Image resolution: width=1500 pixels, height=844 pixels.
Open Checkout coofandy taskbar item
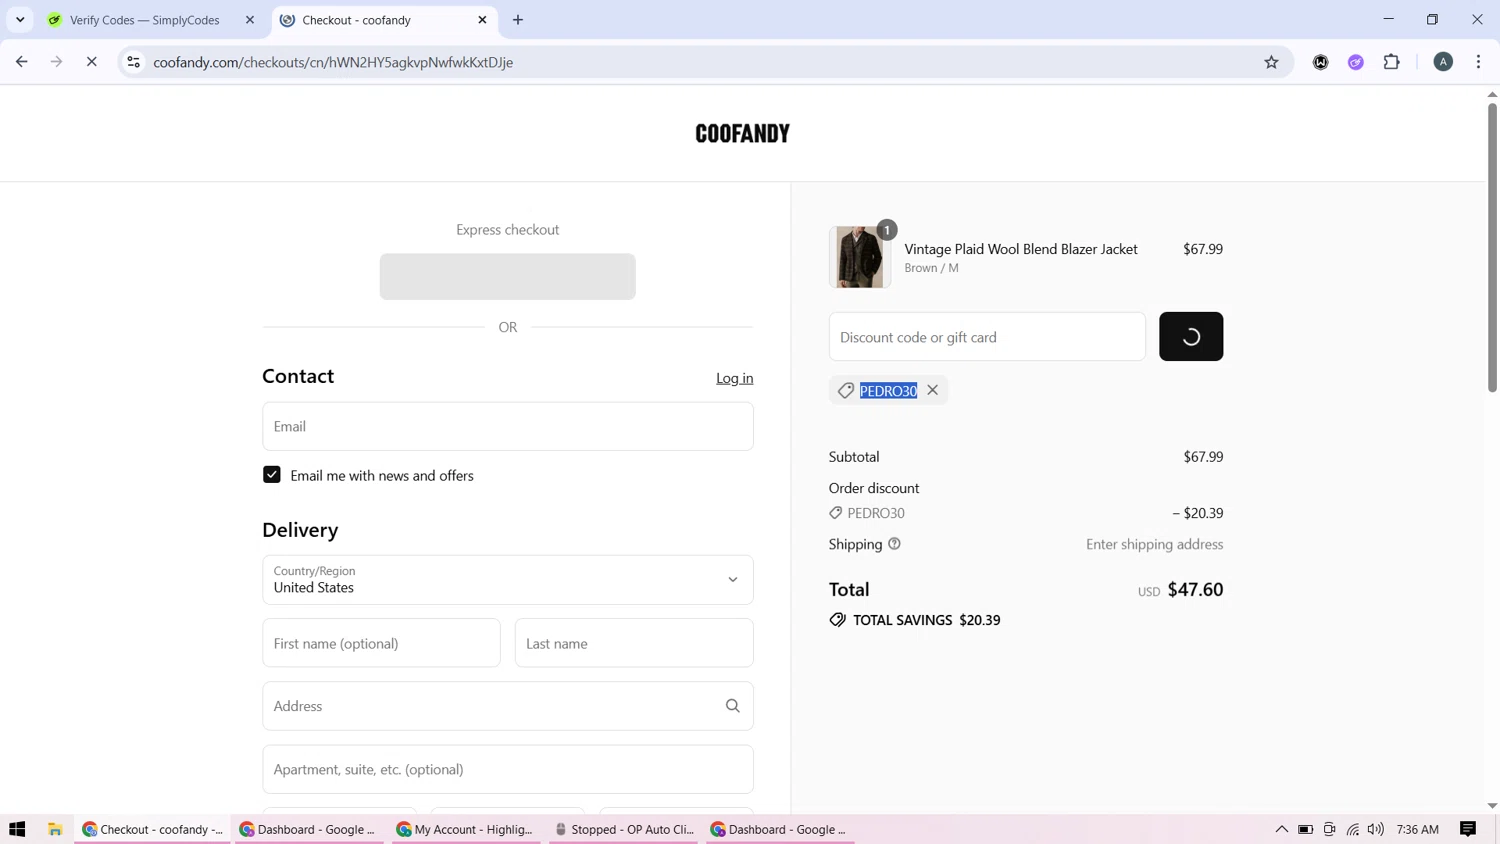[152, 829]
